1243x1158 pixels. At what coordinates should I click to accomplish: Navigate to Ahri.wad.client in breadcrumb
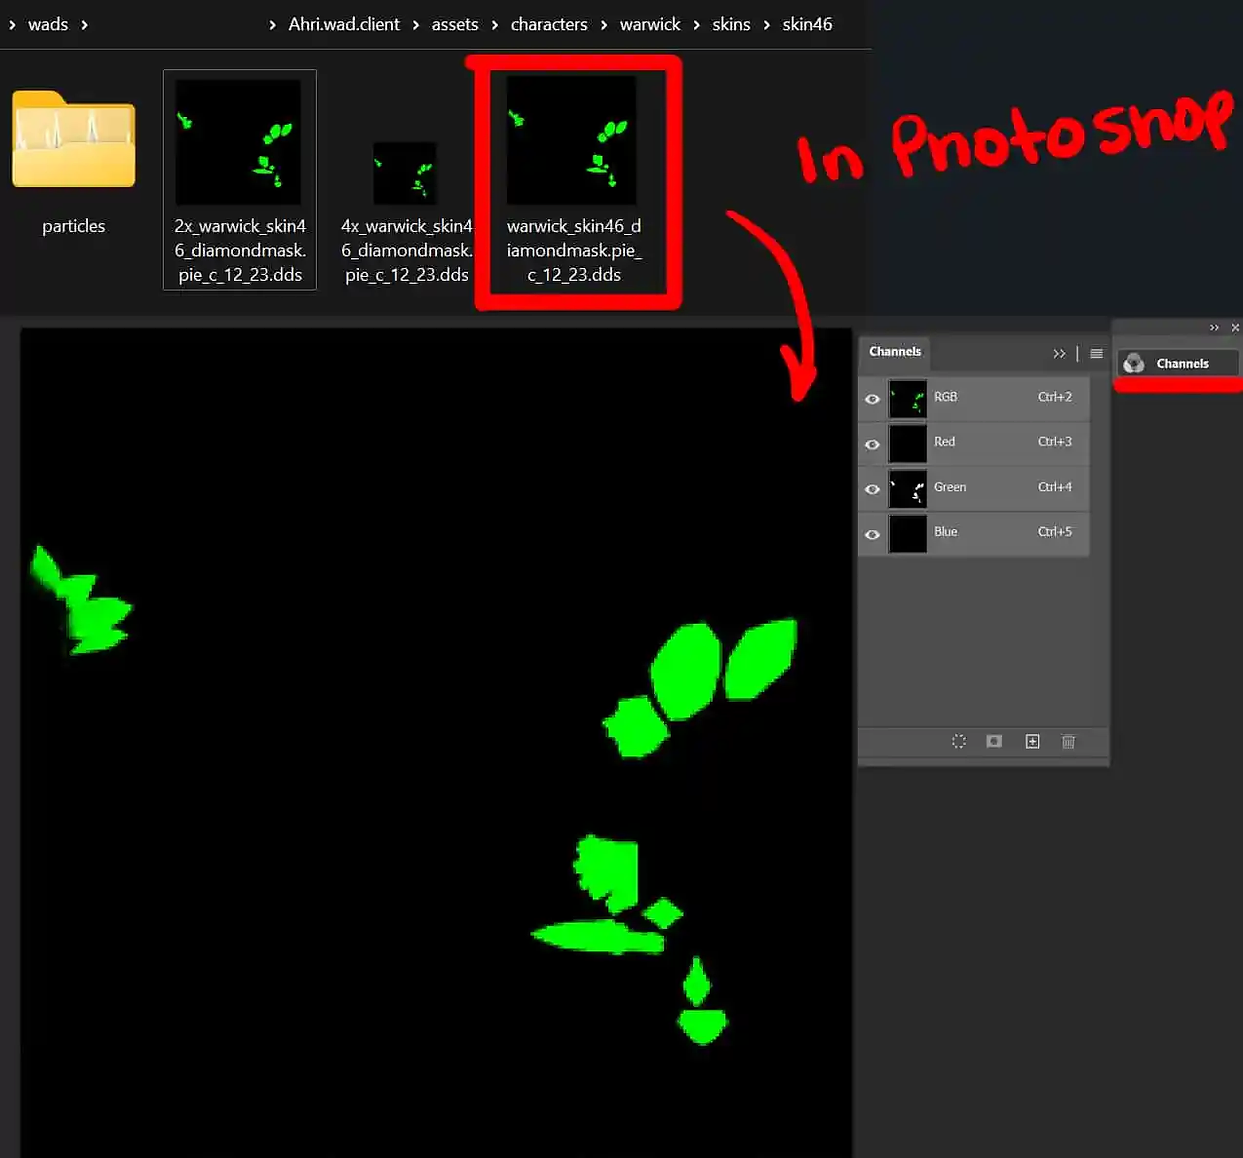[343, 24]
